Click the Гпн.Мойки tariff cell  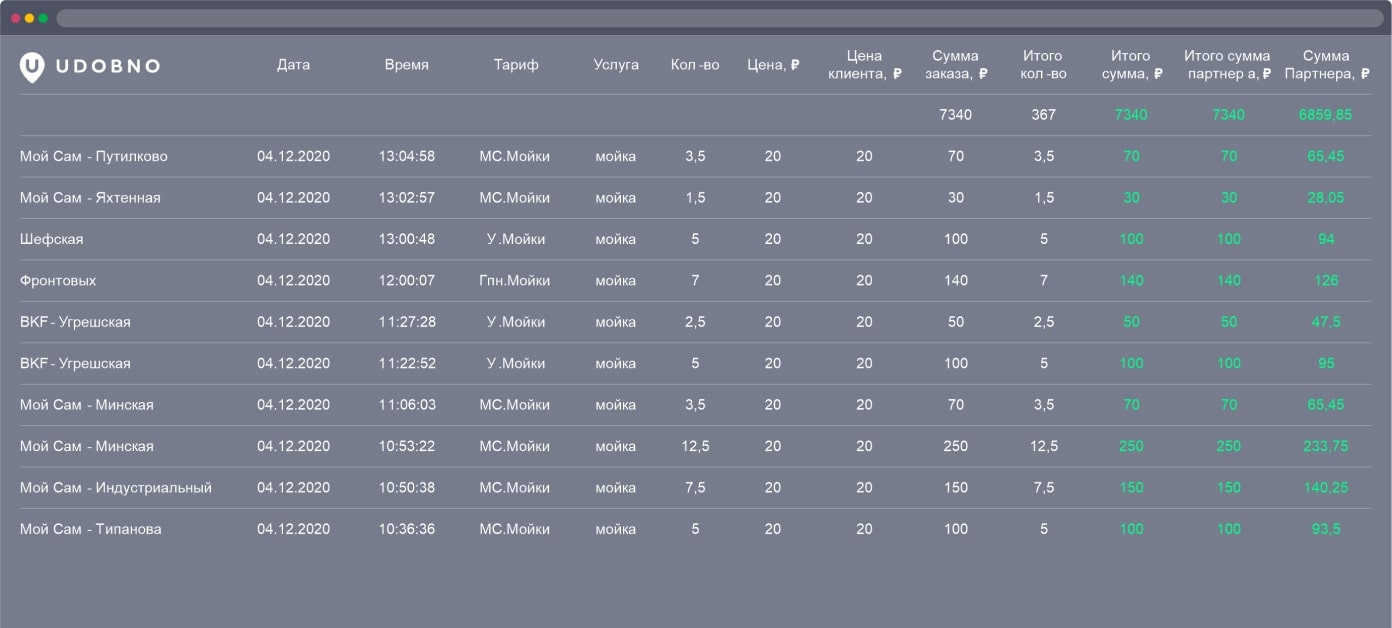pos(514,281)
